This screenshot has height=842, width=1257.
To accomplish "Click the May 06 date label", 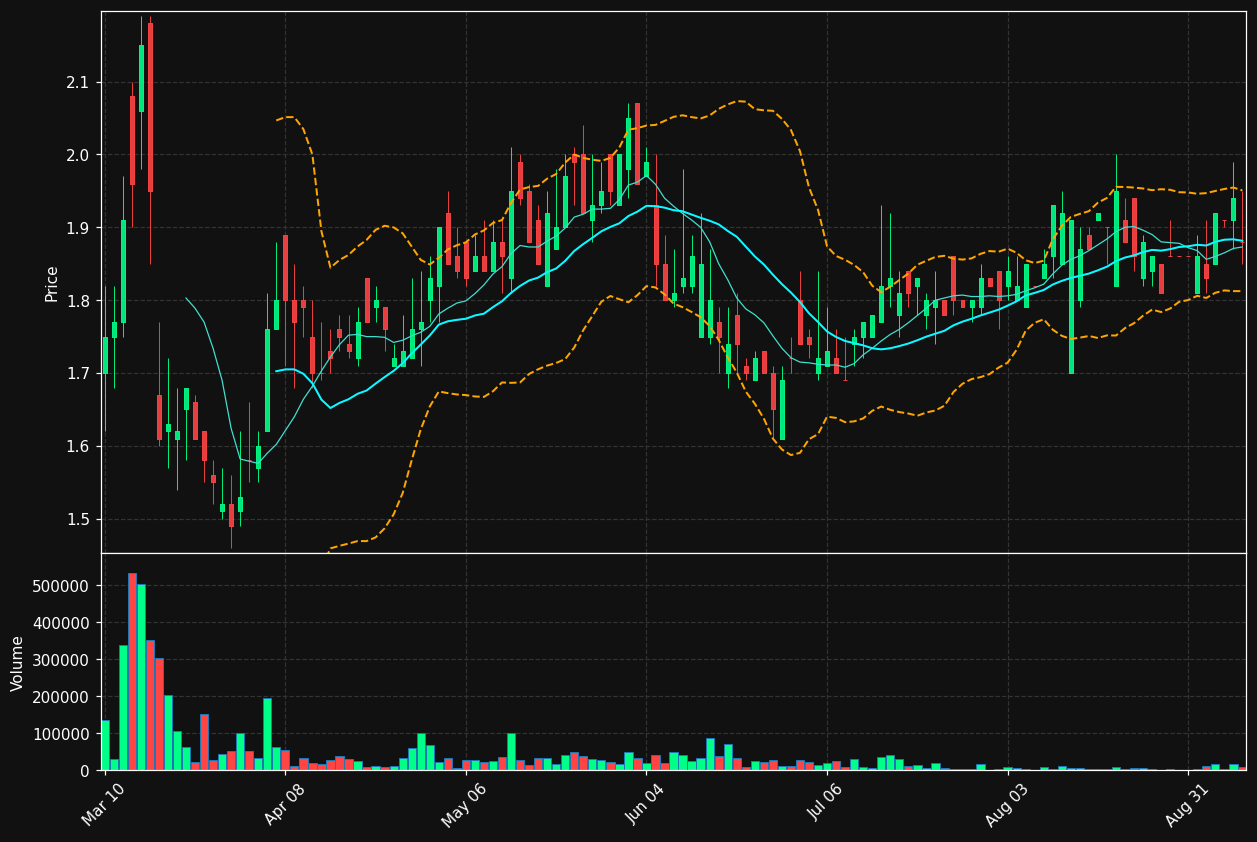I will pyautogui.click(x=464, y=806).
